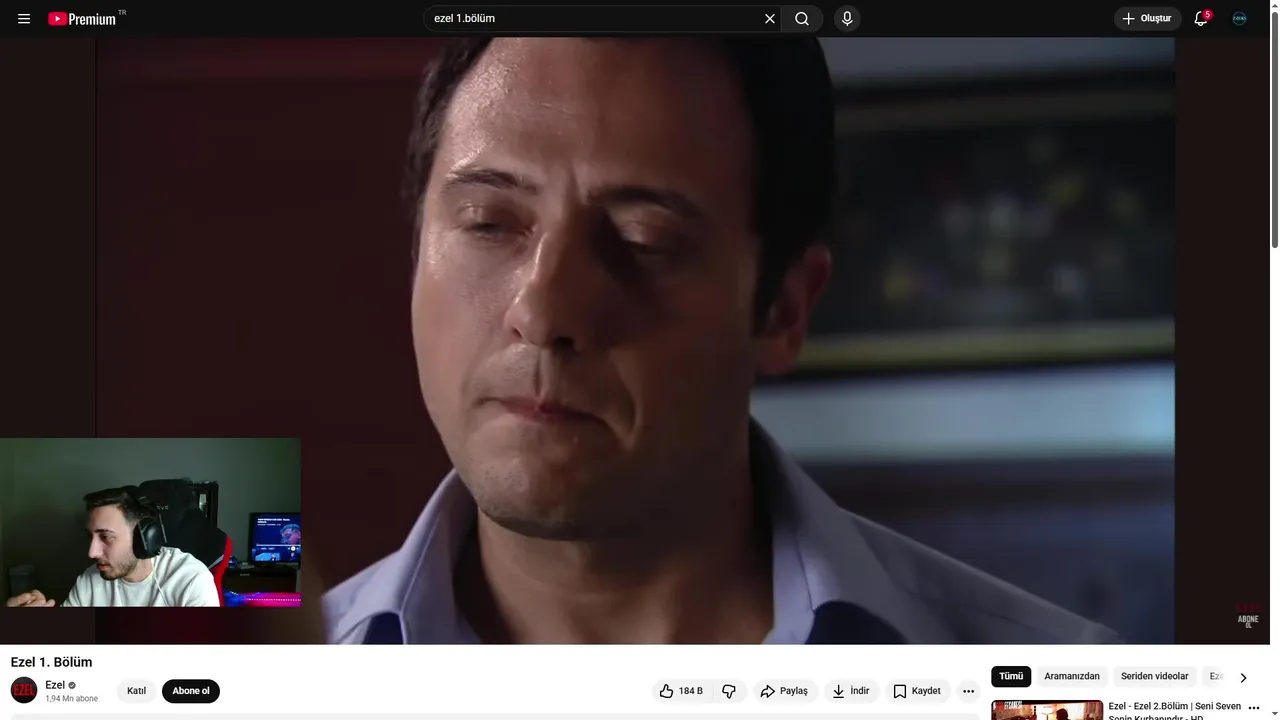Download the video with İndir
The width and height of the screenshot is (1280, 720).
pos(851,691)
